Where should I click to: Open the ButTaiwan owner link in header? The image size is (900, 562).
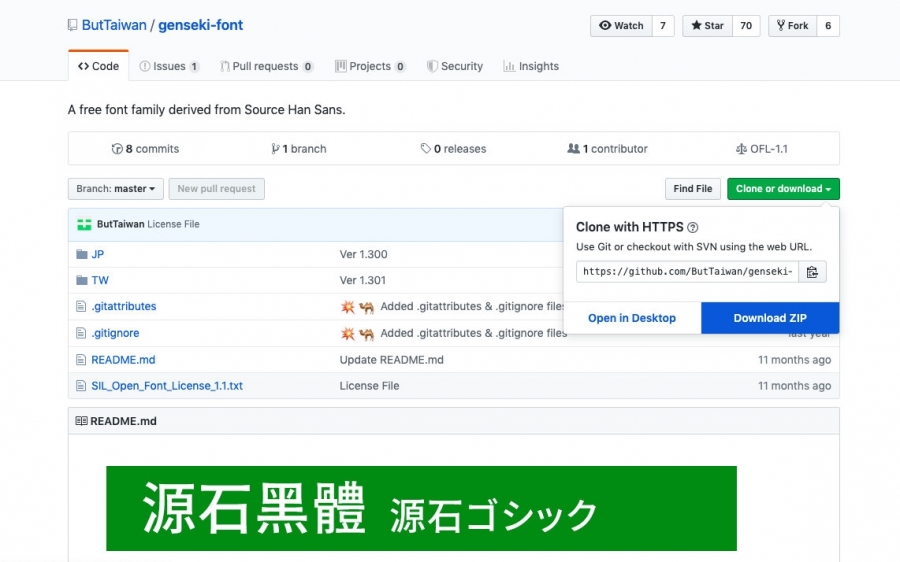click(114, 25)
